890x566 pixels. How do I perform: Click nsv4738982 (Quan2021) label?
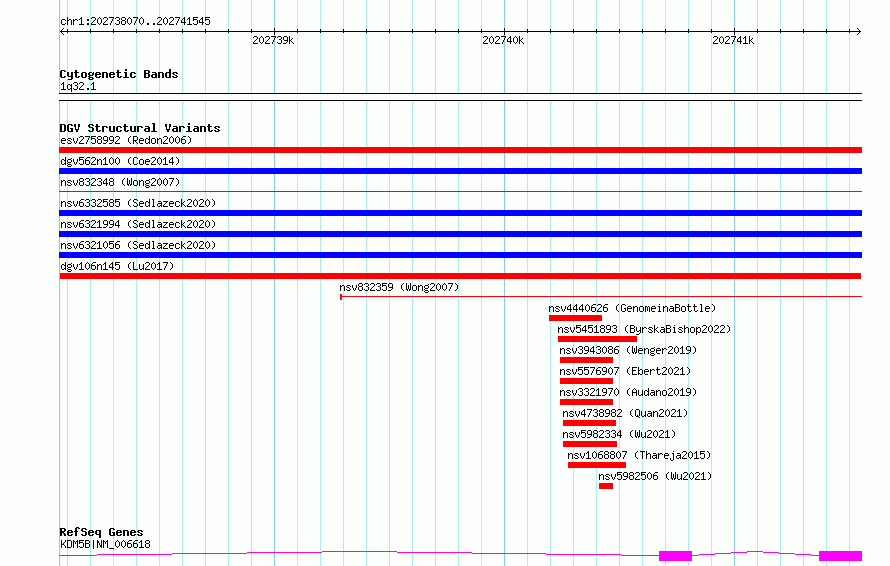(625, 413)
